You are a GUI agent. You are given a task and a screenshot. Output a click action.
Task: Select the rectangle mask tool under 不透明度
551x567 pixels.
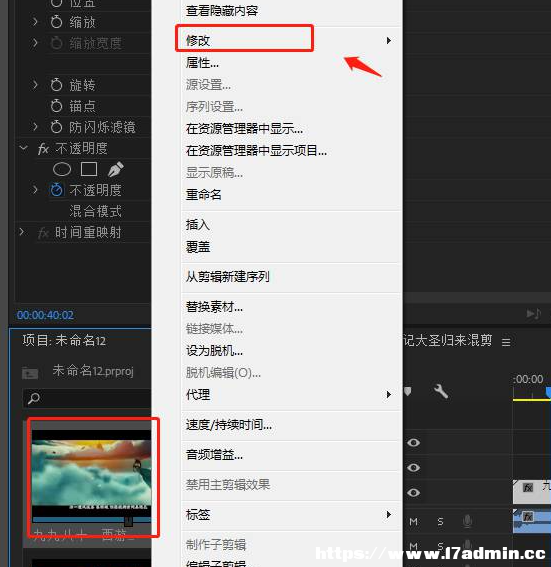click(89, 169)
